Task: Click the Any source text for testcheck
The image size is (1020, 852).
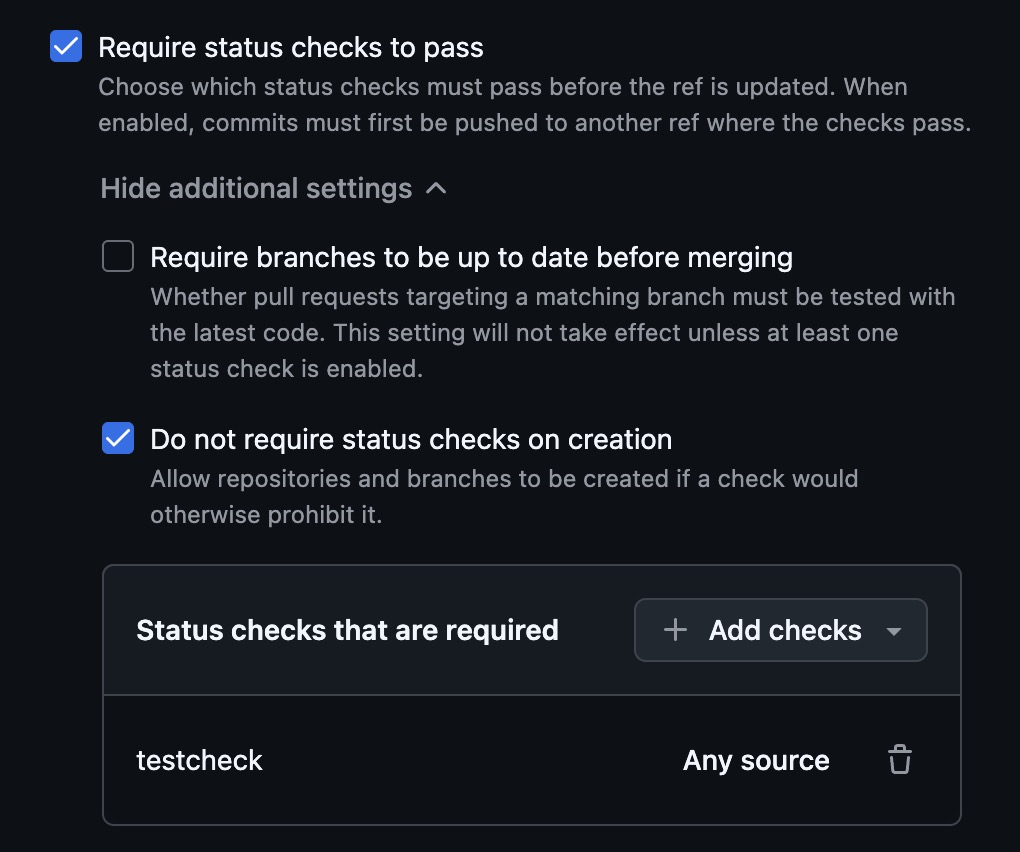Action: pyautogui.click(x=756, y=760)
